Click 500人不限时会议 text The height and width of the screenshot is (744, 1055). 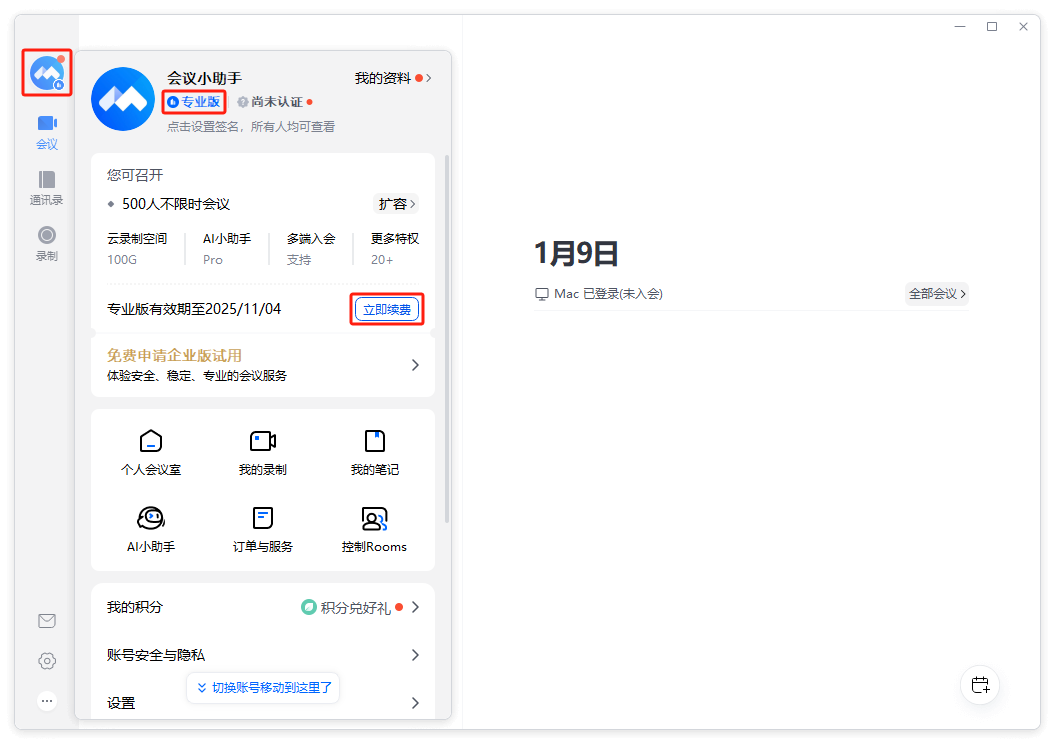pyautogui.click(x=176, y=204)
